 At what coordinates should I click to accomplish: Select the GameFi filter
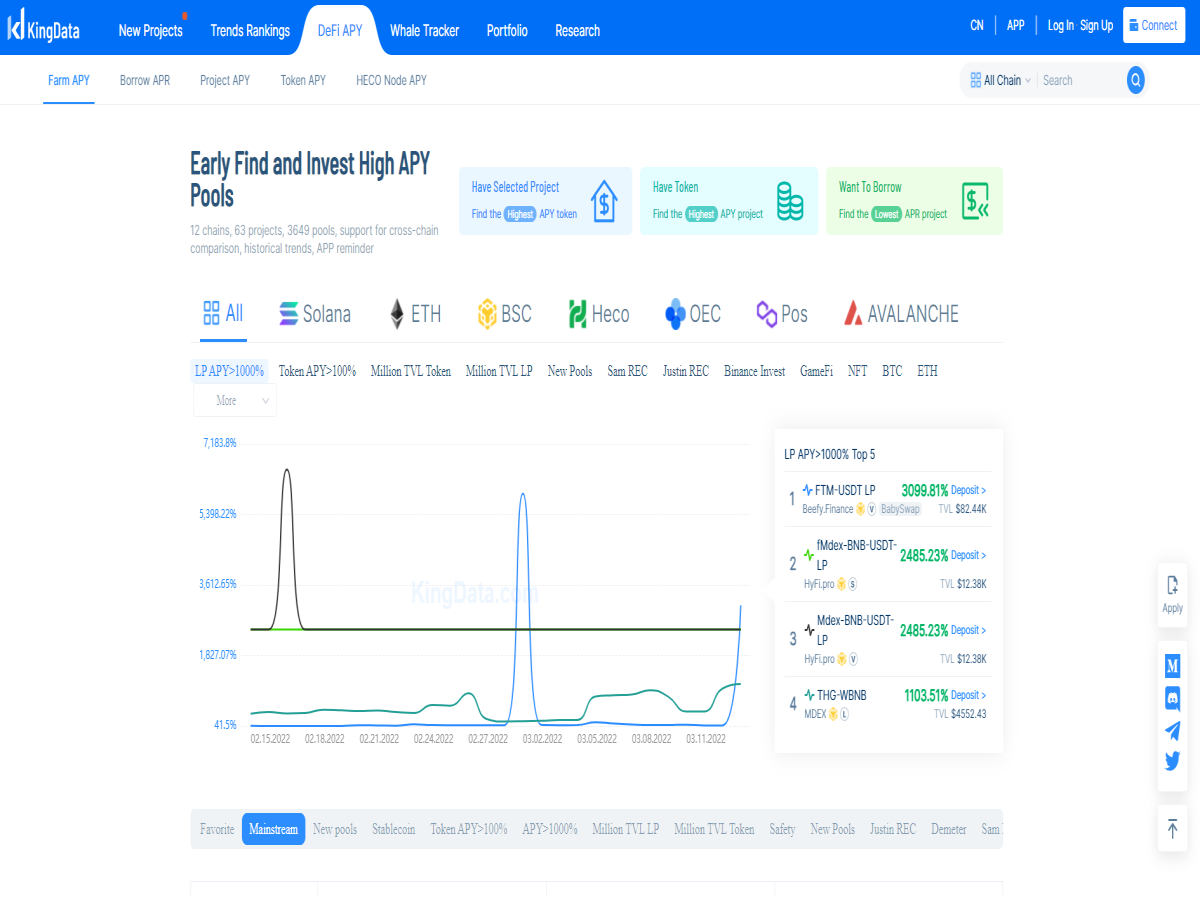[x=816, y=371]
